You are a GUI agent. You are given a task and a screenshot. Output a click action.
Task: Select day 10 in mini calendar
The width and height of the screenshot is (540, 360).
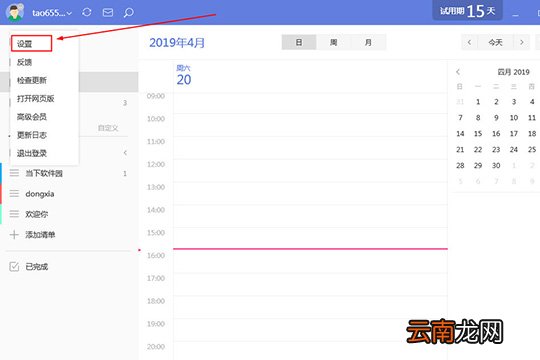pos(514,118)
